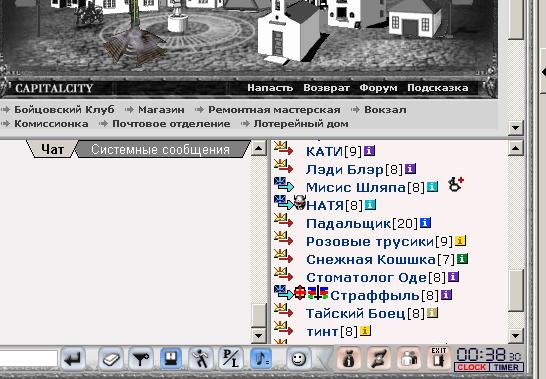This screenshot has width=546, height=379.
Task: Click the EXIT door icon
Action: 439,358
